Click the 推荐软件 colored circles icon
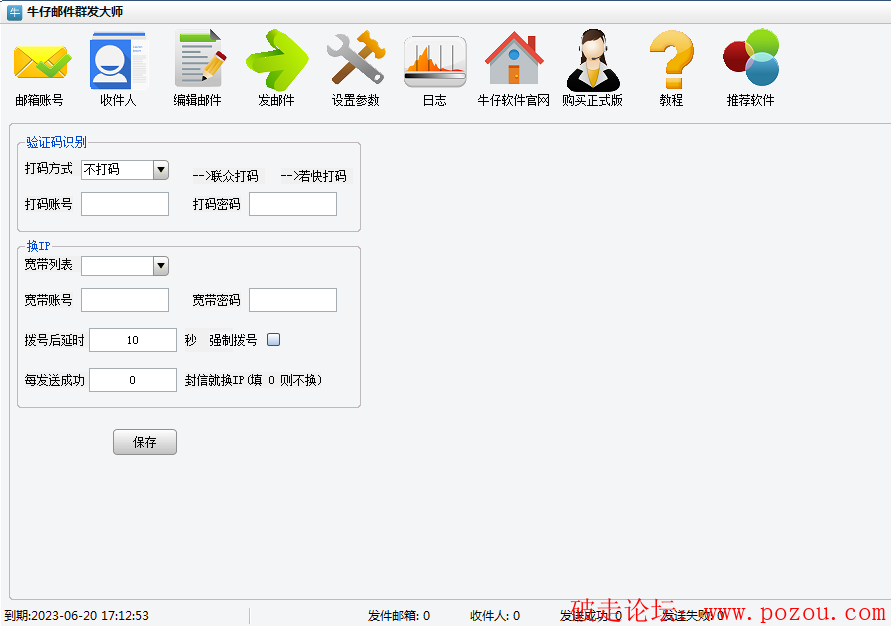The width and height of the screenshot is (891, 628). click(x=750, y=62)
